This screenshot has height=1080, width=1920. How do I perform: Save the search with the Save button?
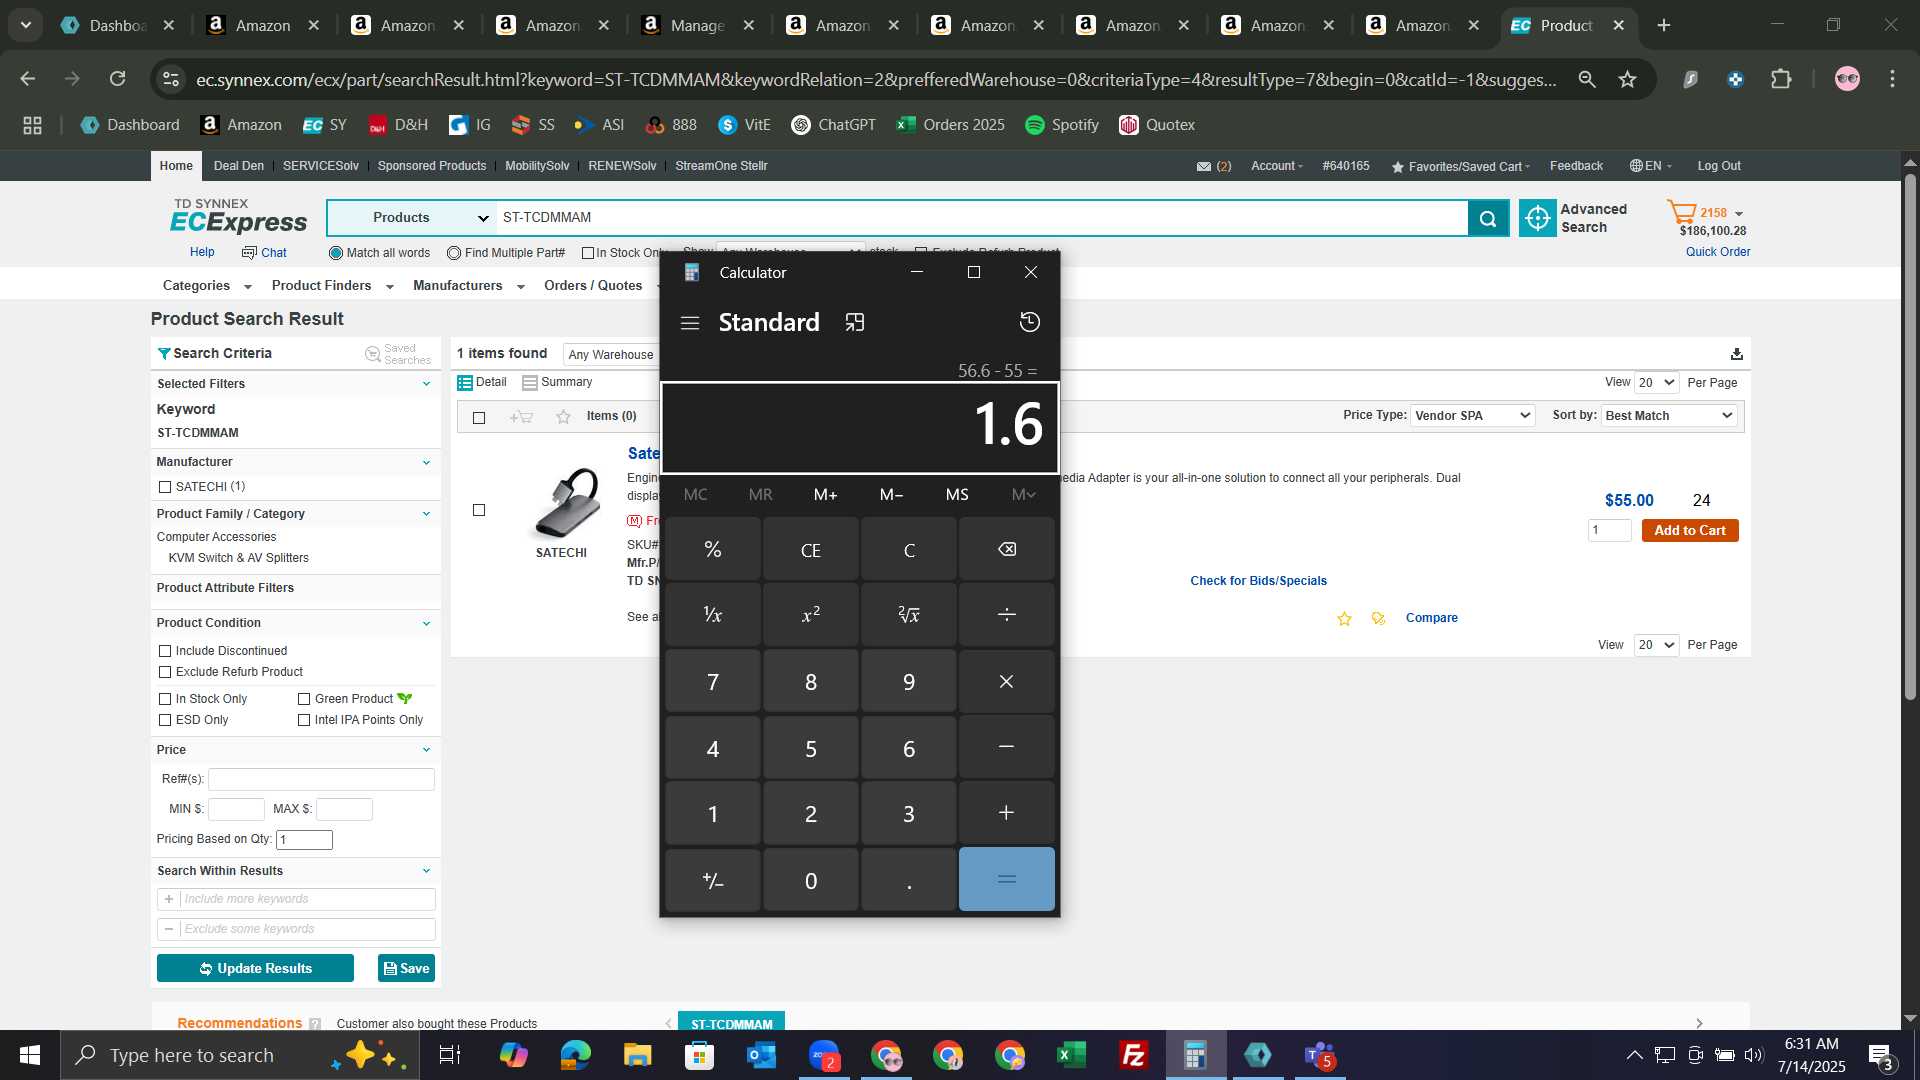(406, 969)
